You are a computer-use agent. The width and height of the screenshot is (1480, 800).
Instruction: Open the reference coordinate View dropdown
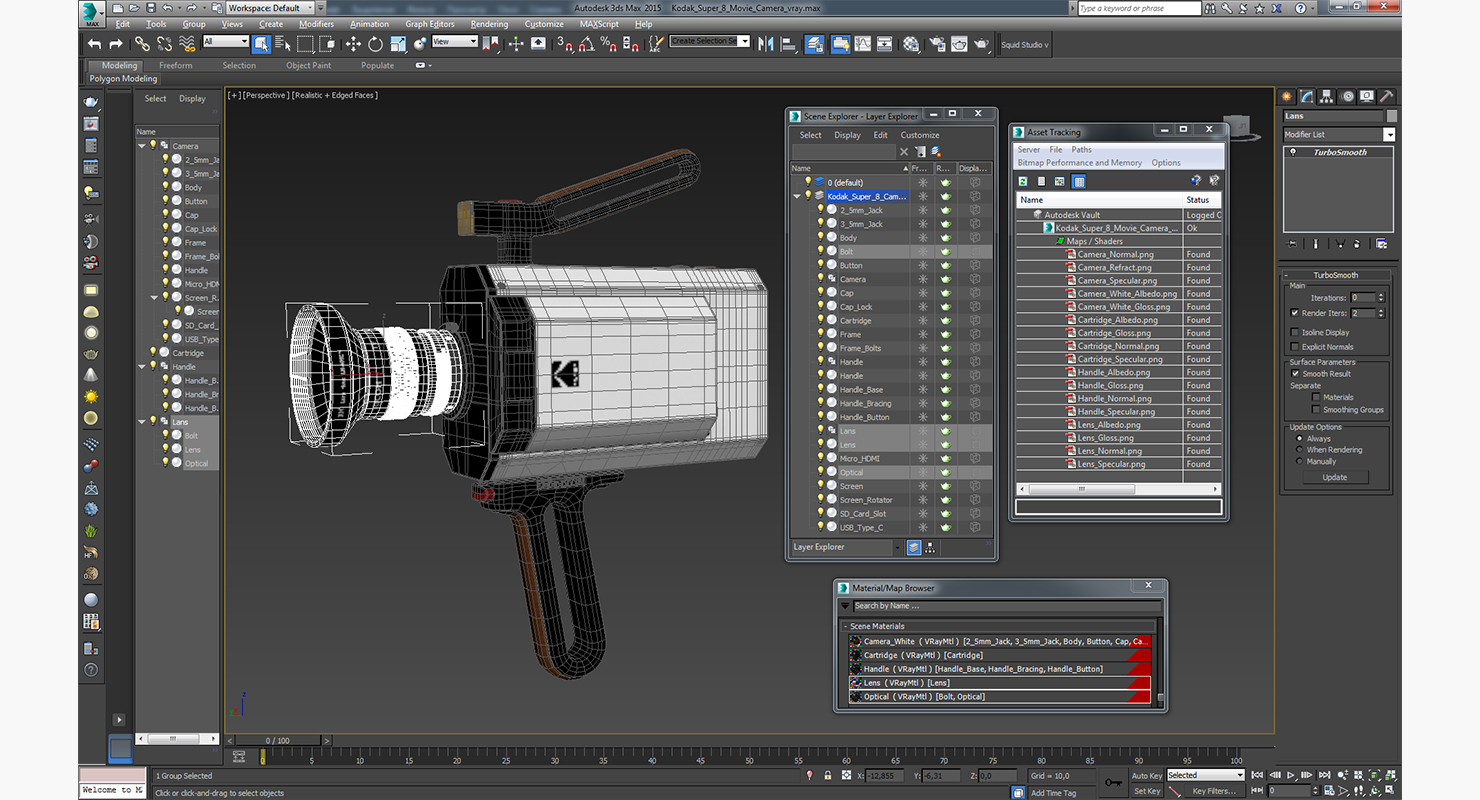tap(455, 42)
